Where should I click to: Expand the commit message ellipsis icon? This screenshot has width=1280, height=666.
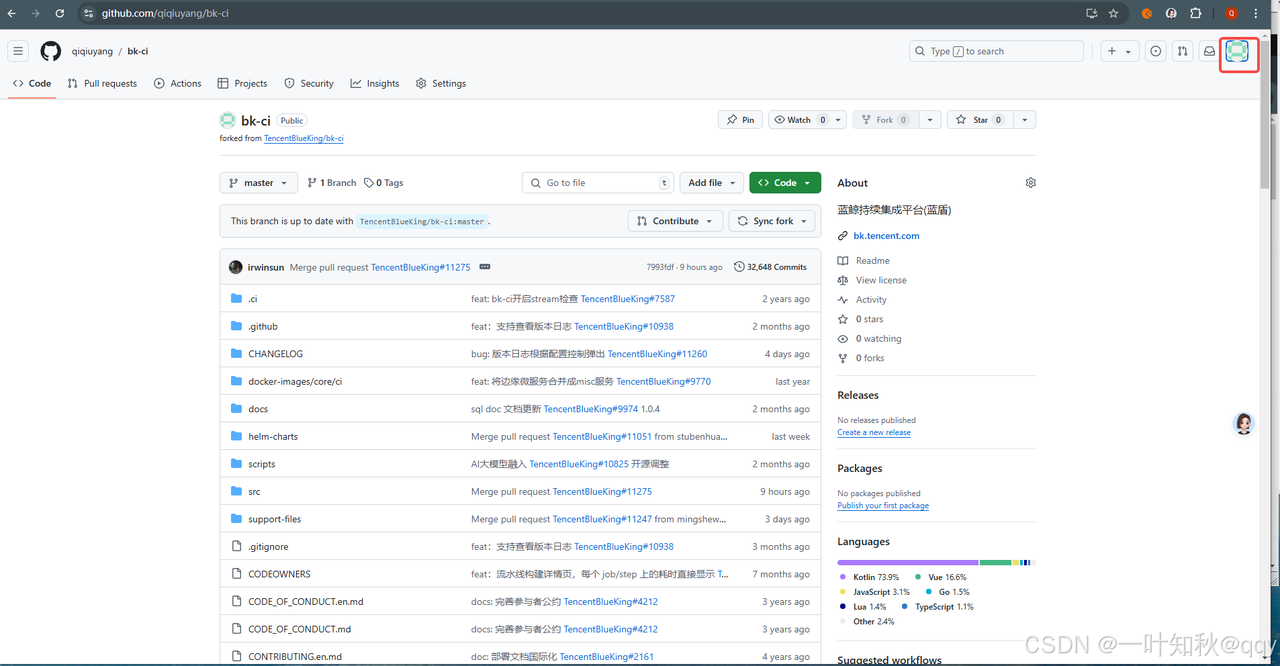pyautogui.click(x=485, y=267)
